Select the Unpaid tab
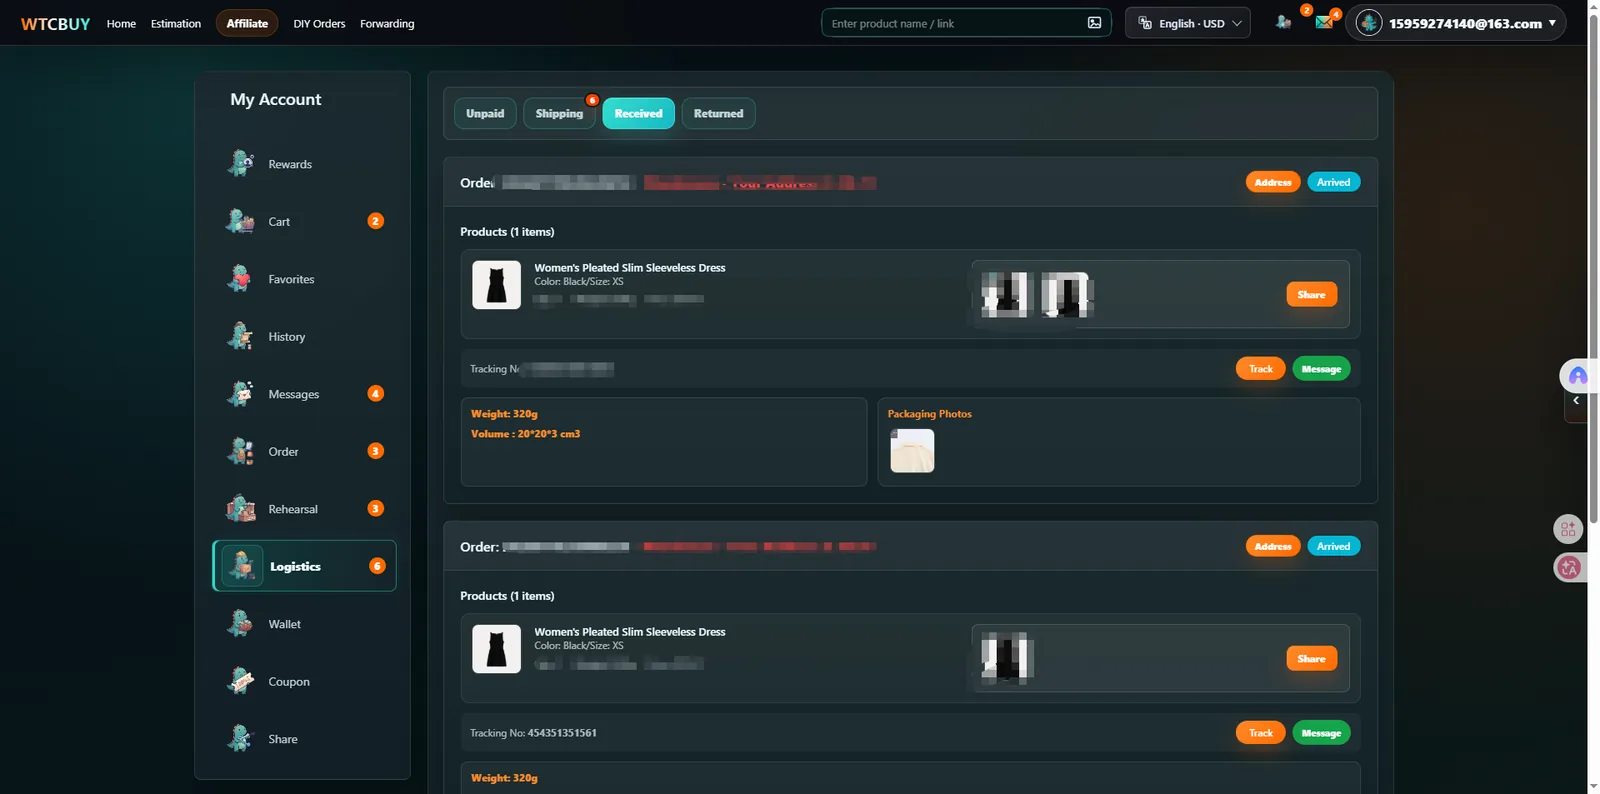1600x794 pixels. click(485, 113)
